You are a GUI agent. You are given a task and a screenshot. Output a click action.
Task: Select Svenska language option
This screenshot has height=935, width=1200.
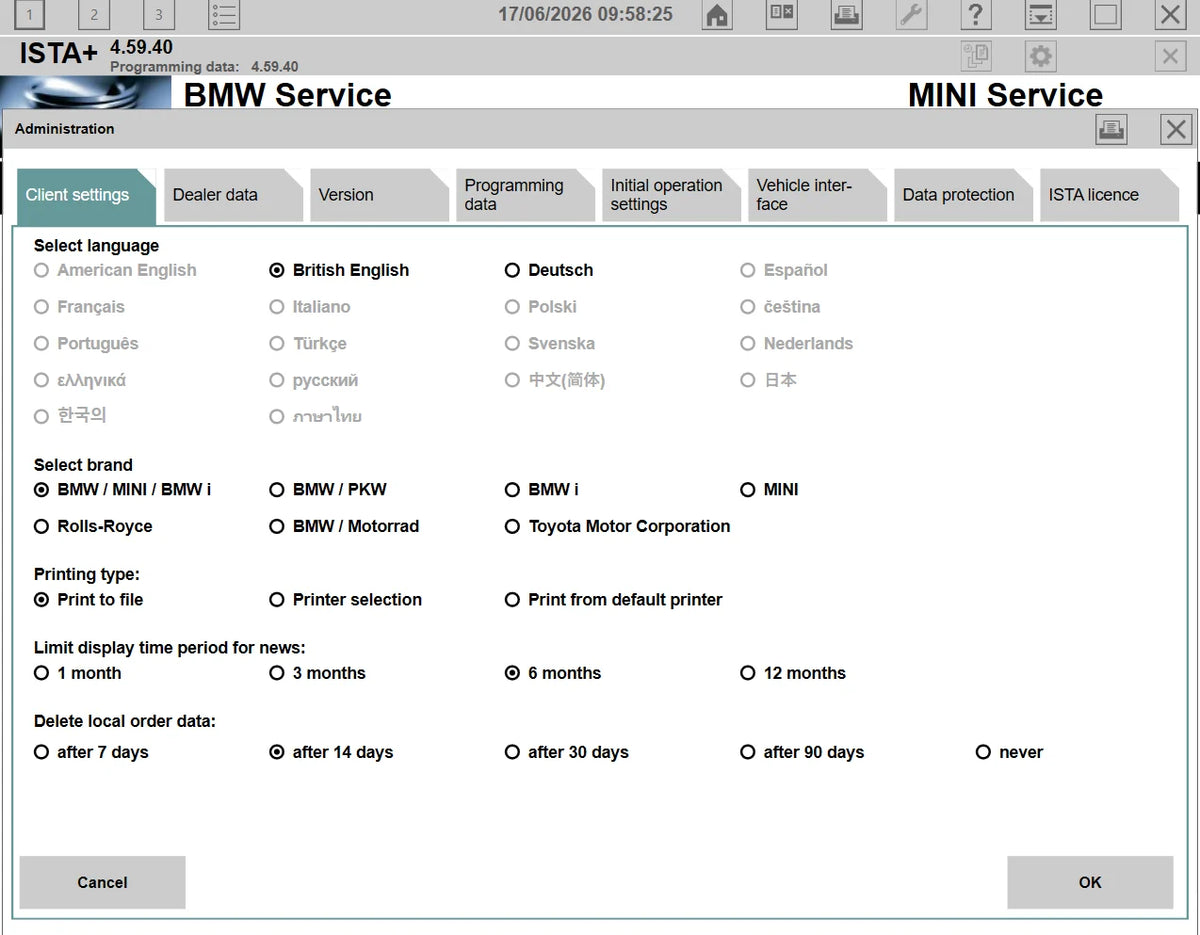[x=550, y=343]
